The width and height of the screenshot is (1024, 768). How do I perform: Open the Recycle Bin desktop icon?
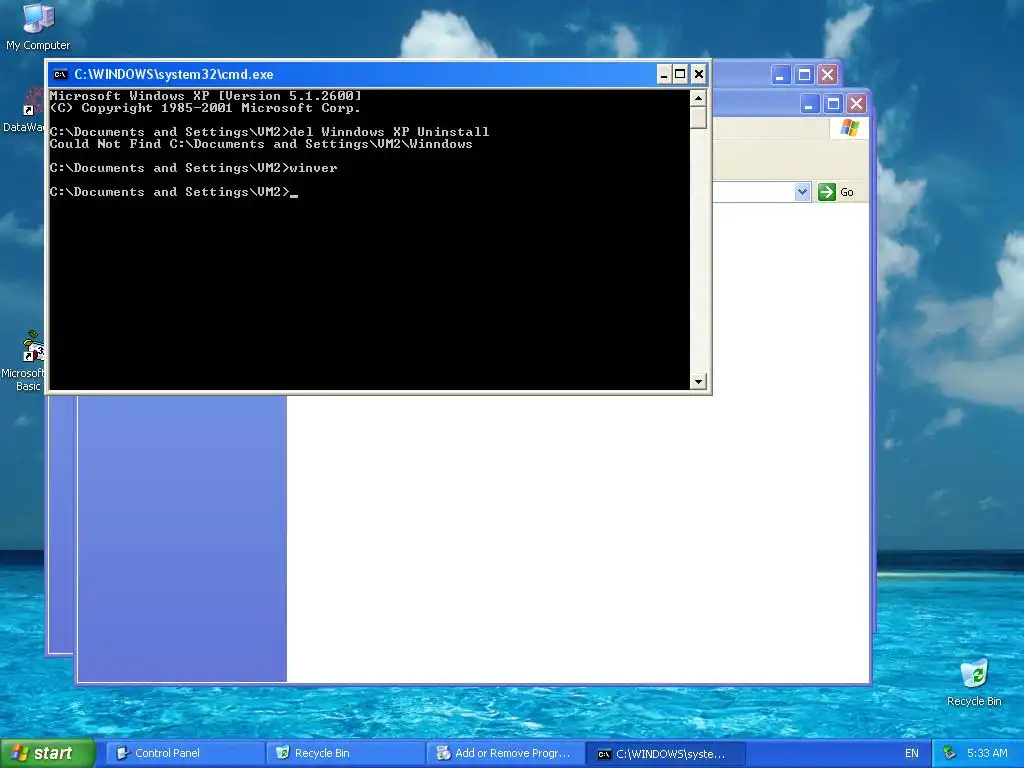click(974, 682)
